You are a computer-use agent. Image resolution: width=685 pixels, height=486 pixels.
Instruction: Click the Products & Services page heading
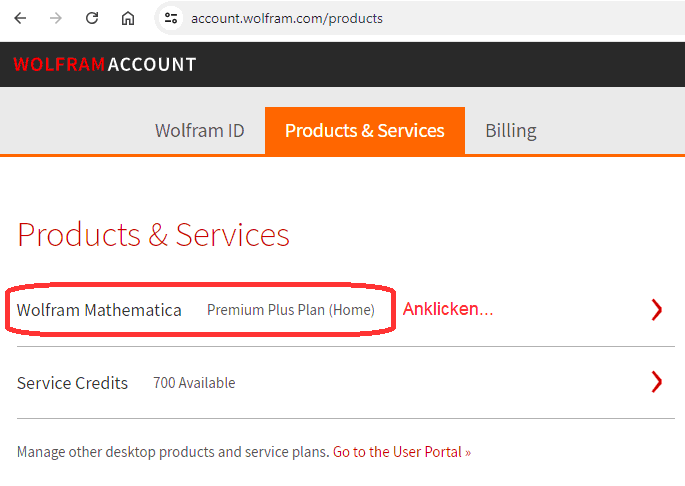pyautogui.click(x=153, y=235)
